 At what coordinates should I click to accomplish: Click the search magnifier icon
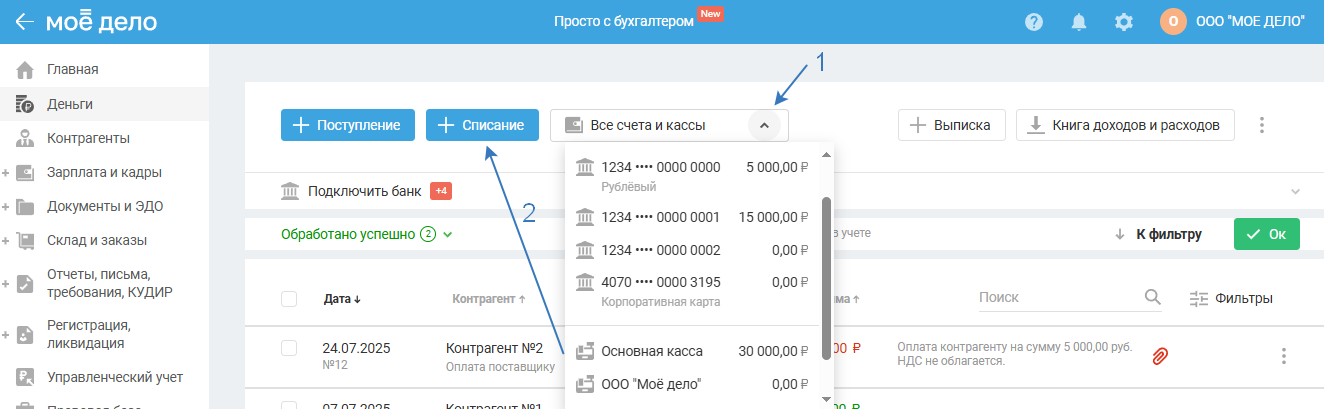[1153, 297]
